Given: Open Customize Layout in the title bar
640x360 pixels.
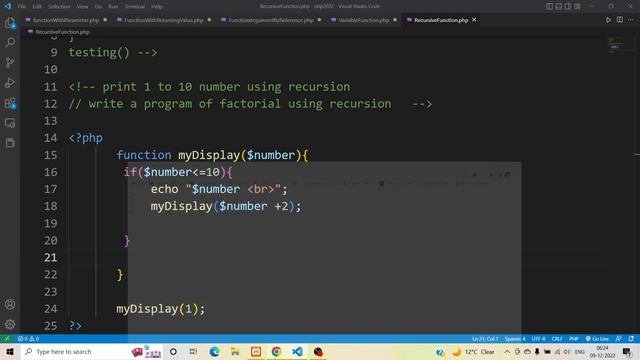Looking at the screenshot, I should coord(577,6).
